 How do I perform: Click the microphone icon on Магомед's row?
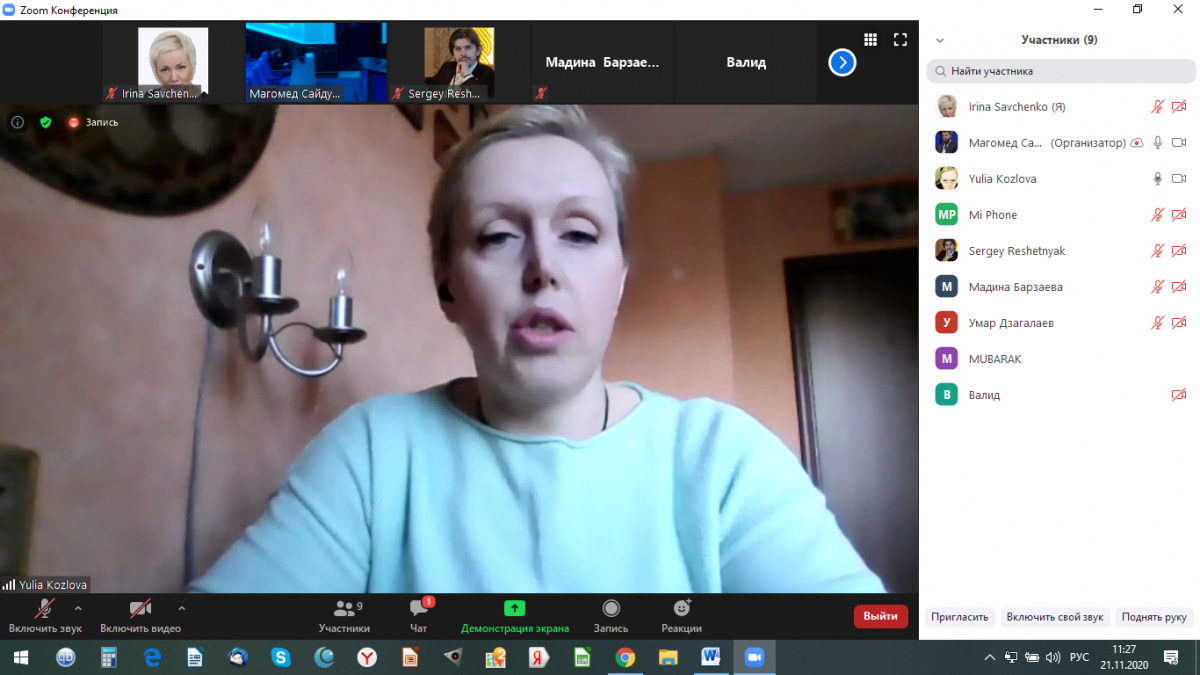[1158, 142]
